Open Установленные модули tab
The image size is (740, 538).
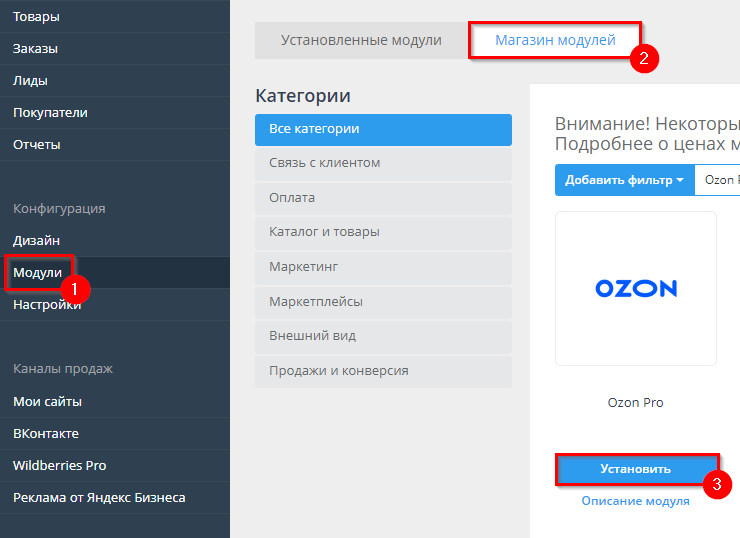point(361,41)
